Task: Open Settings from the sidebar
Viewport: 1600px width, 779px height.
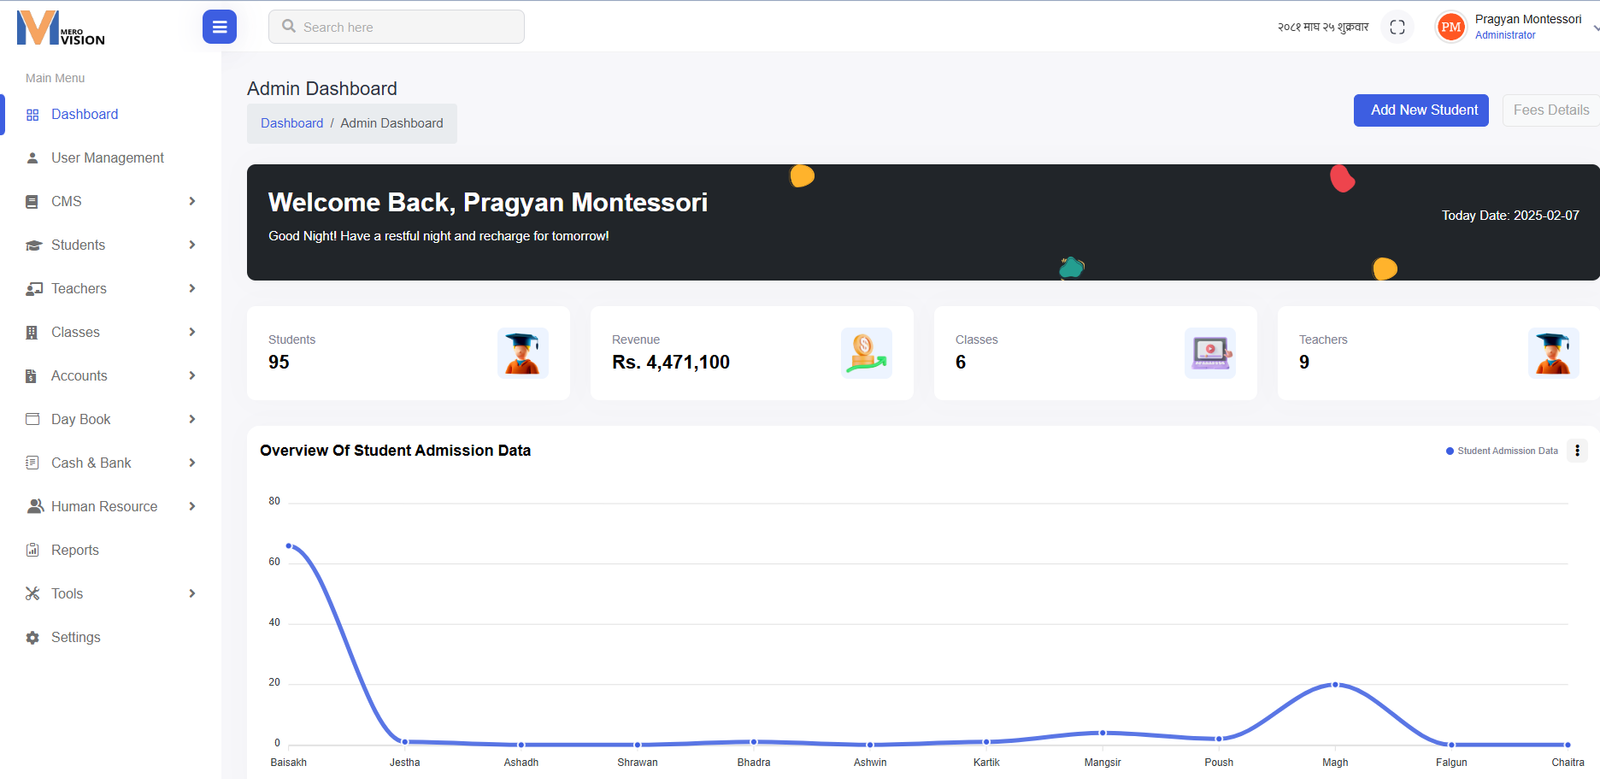Action: click(x=76, y=637)
